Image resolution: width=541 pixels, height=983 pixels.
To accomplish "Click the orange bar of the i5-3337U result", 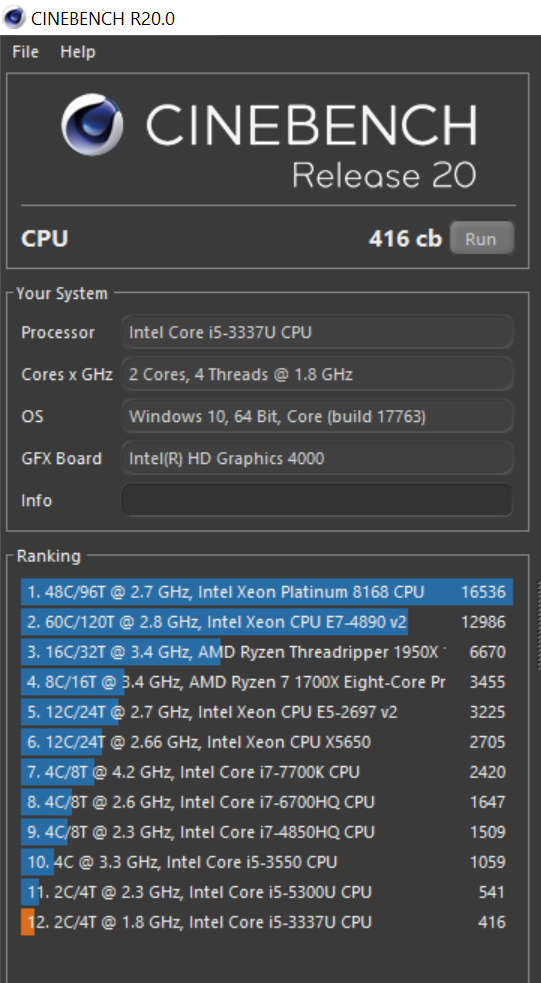I will (x=28, y=922).
